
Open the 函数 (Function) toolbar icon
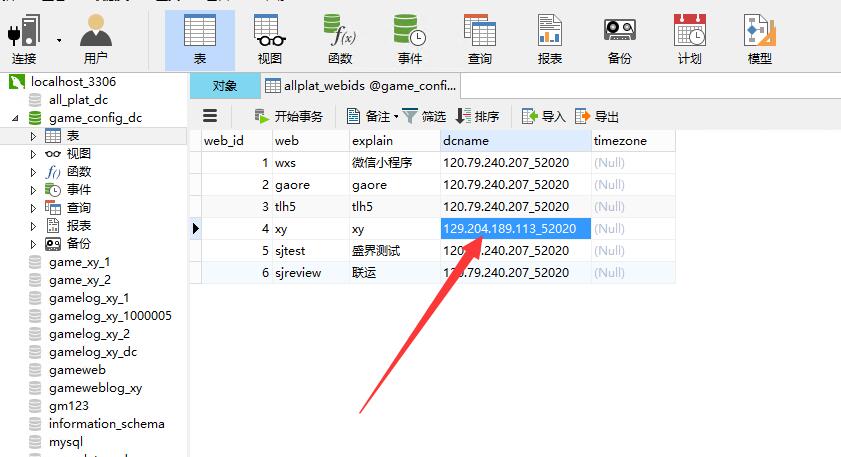[339, 38]
